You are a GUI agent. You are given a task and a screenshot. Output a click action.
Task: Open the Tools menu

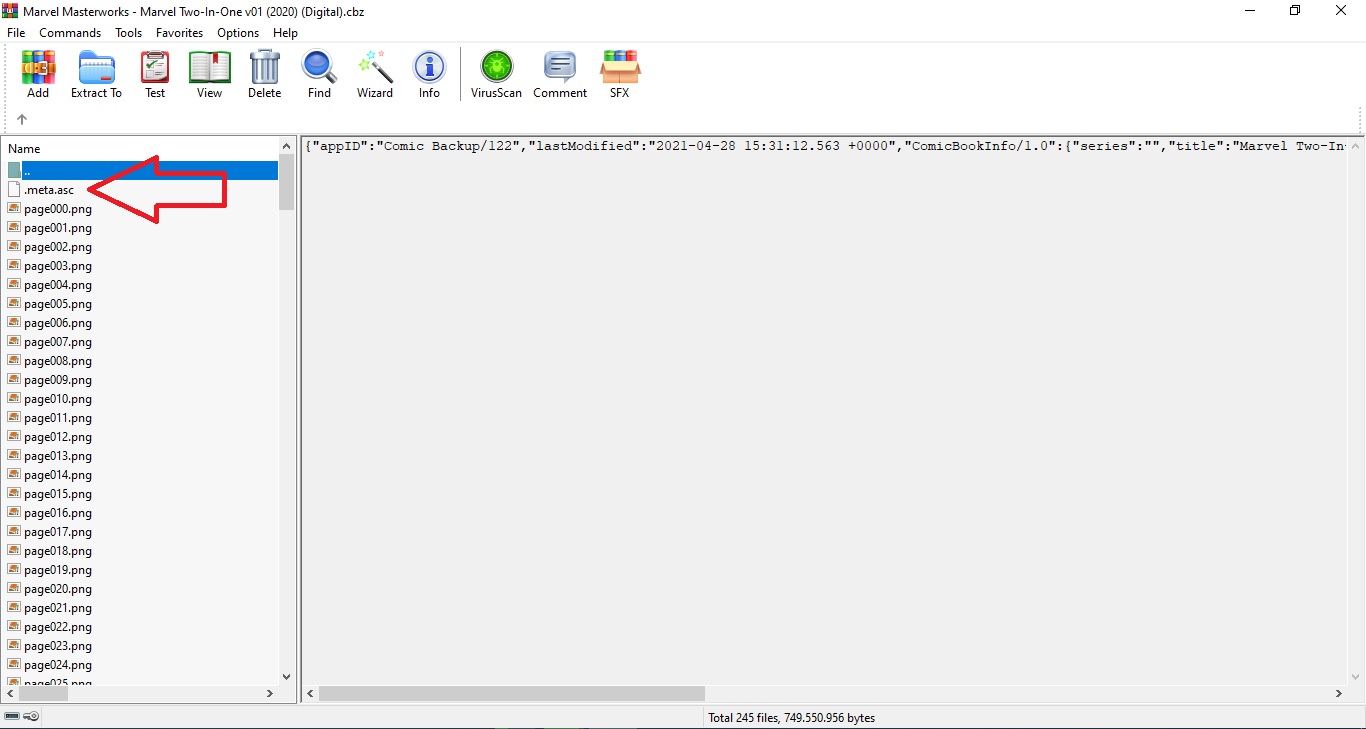coord(128,33)
